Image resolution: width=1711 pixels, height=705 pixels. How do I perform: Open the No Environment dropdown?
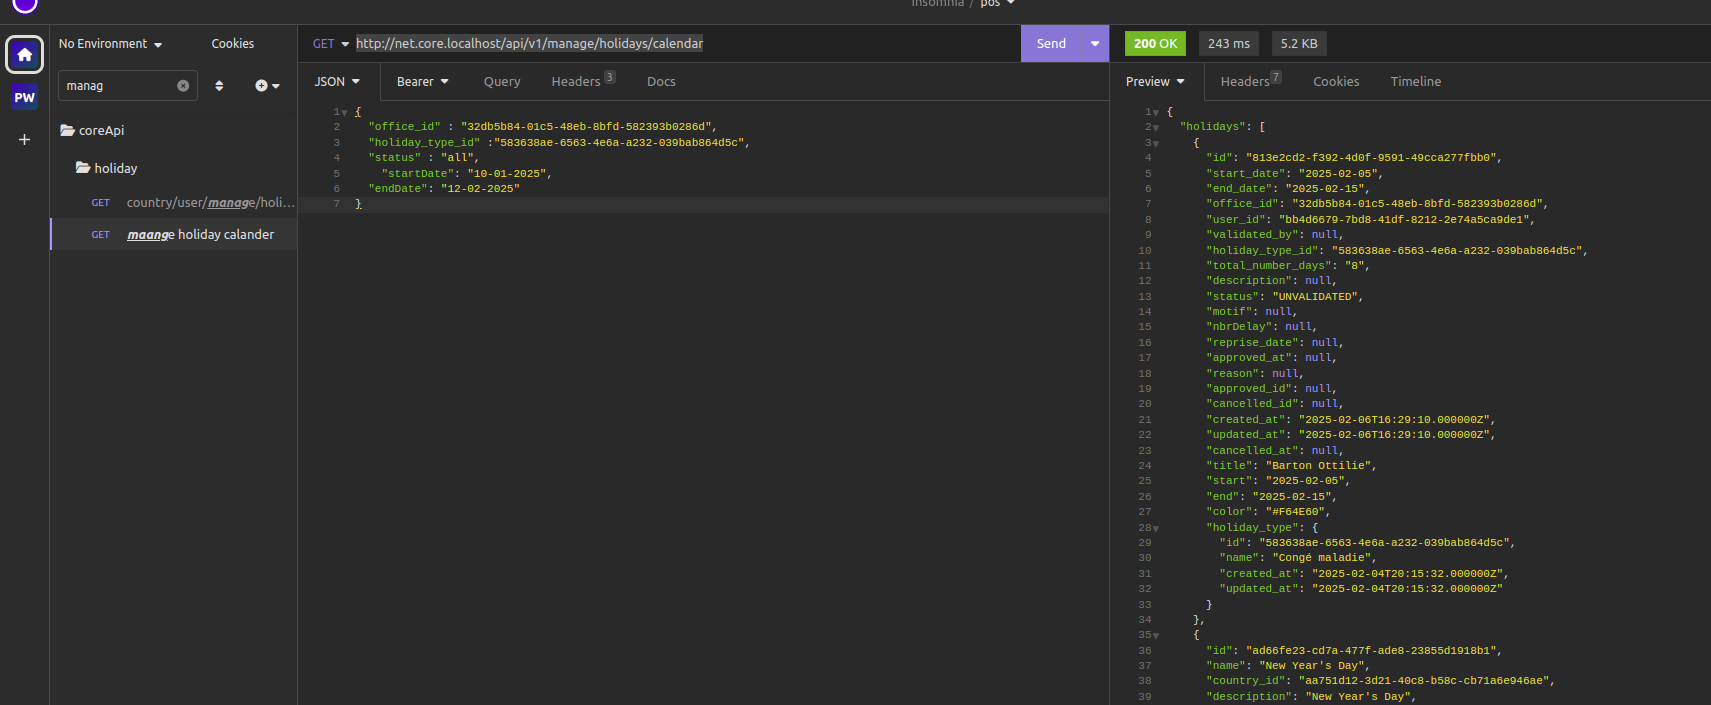110,44
